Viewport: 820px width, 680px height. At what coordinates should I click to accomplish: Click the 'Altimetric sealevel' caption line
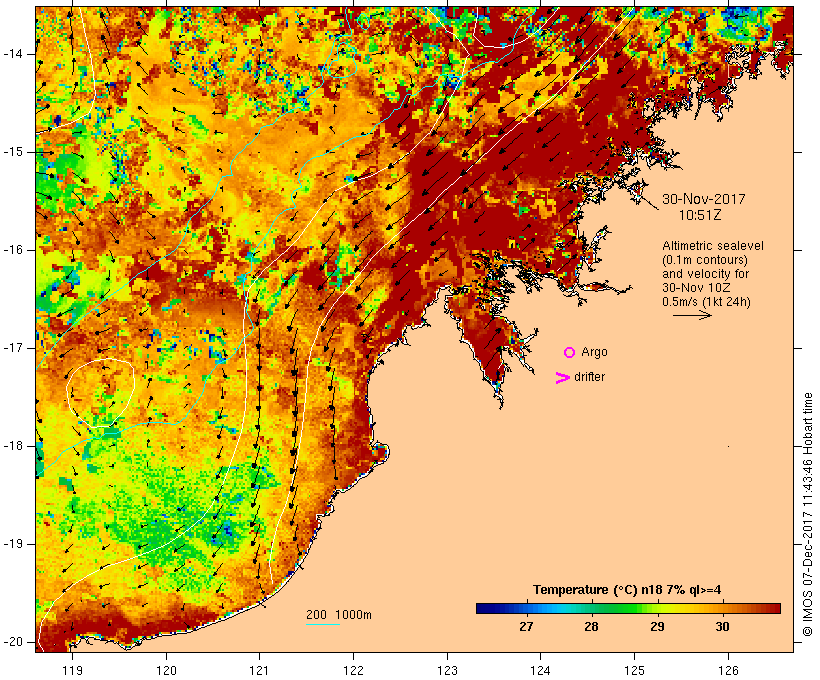click(713, 246)
